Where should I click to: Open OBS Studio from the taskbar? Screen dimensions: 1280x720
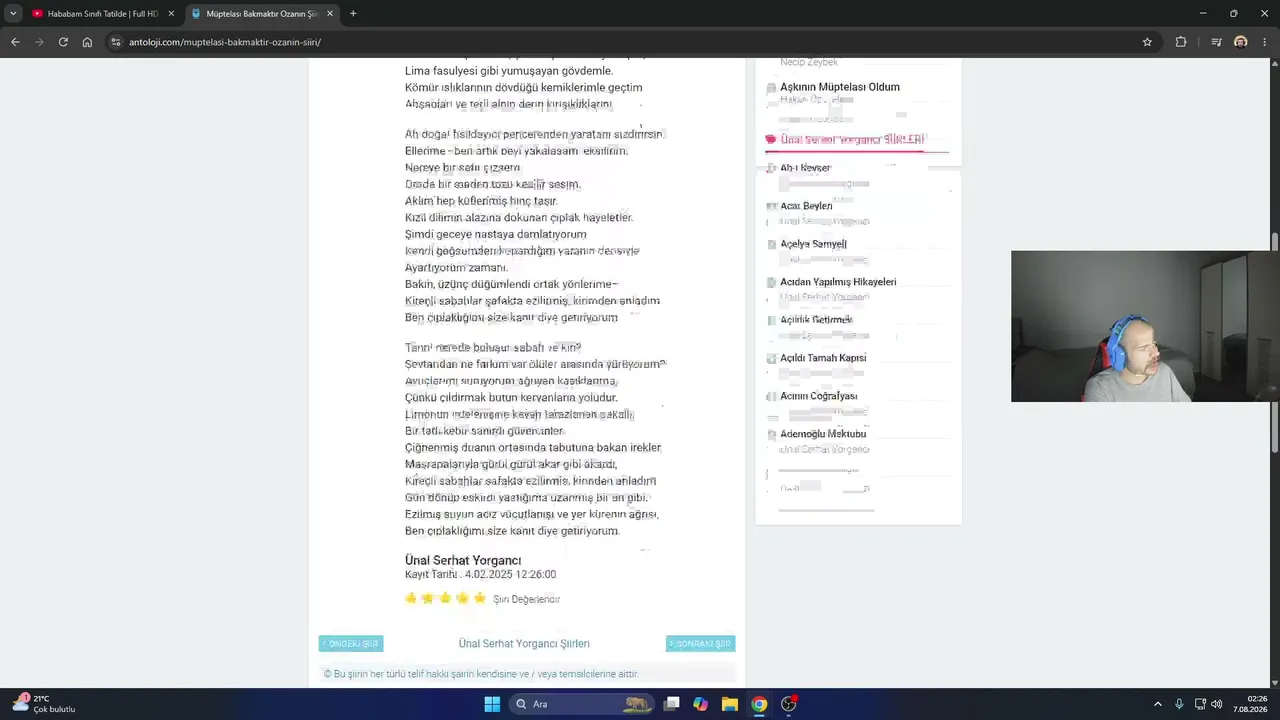pyautogui.click(x=789, y=704)
